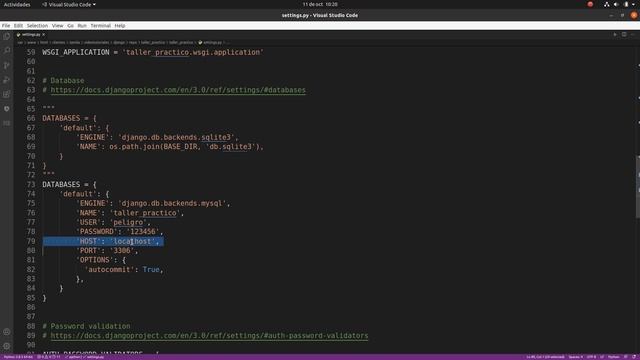Open the Search view in the activity bar
The width and height of the screenshot is (640, 360).
7,51
